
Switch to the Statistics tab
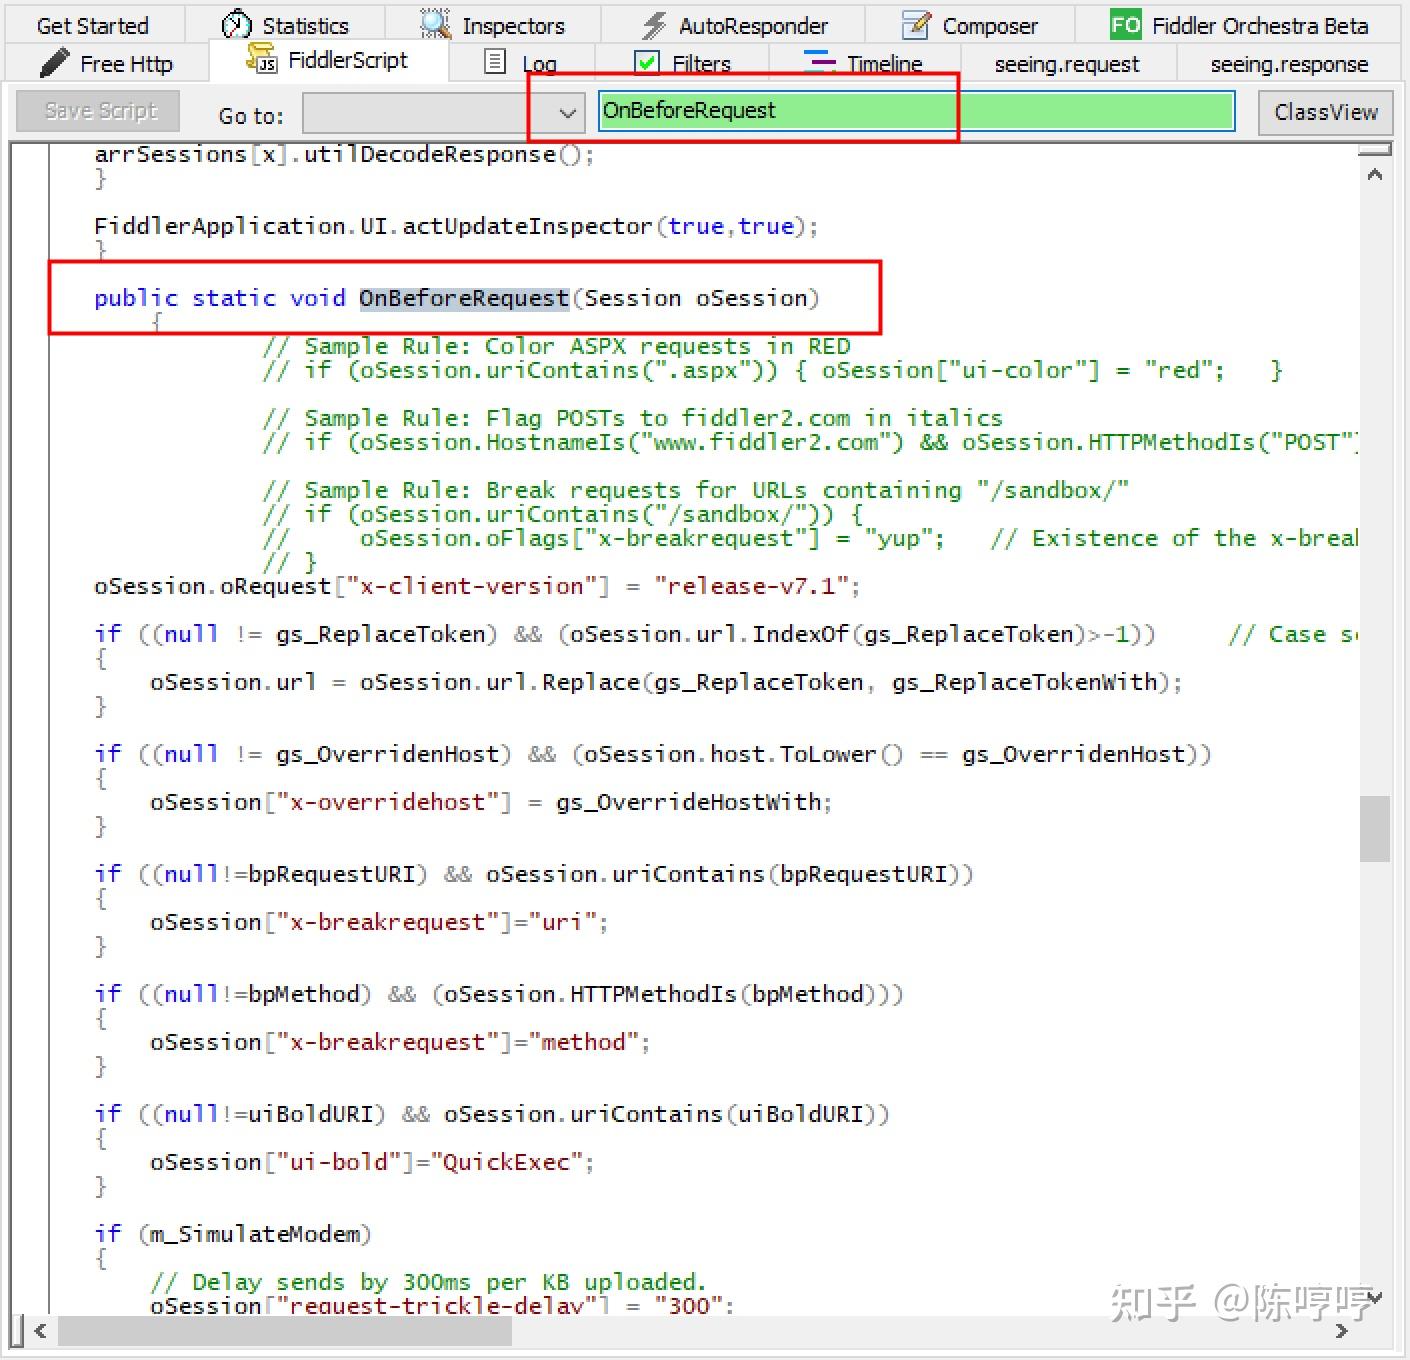[285, 25]
